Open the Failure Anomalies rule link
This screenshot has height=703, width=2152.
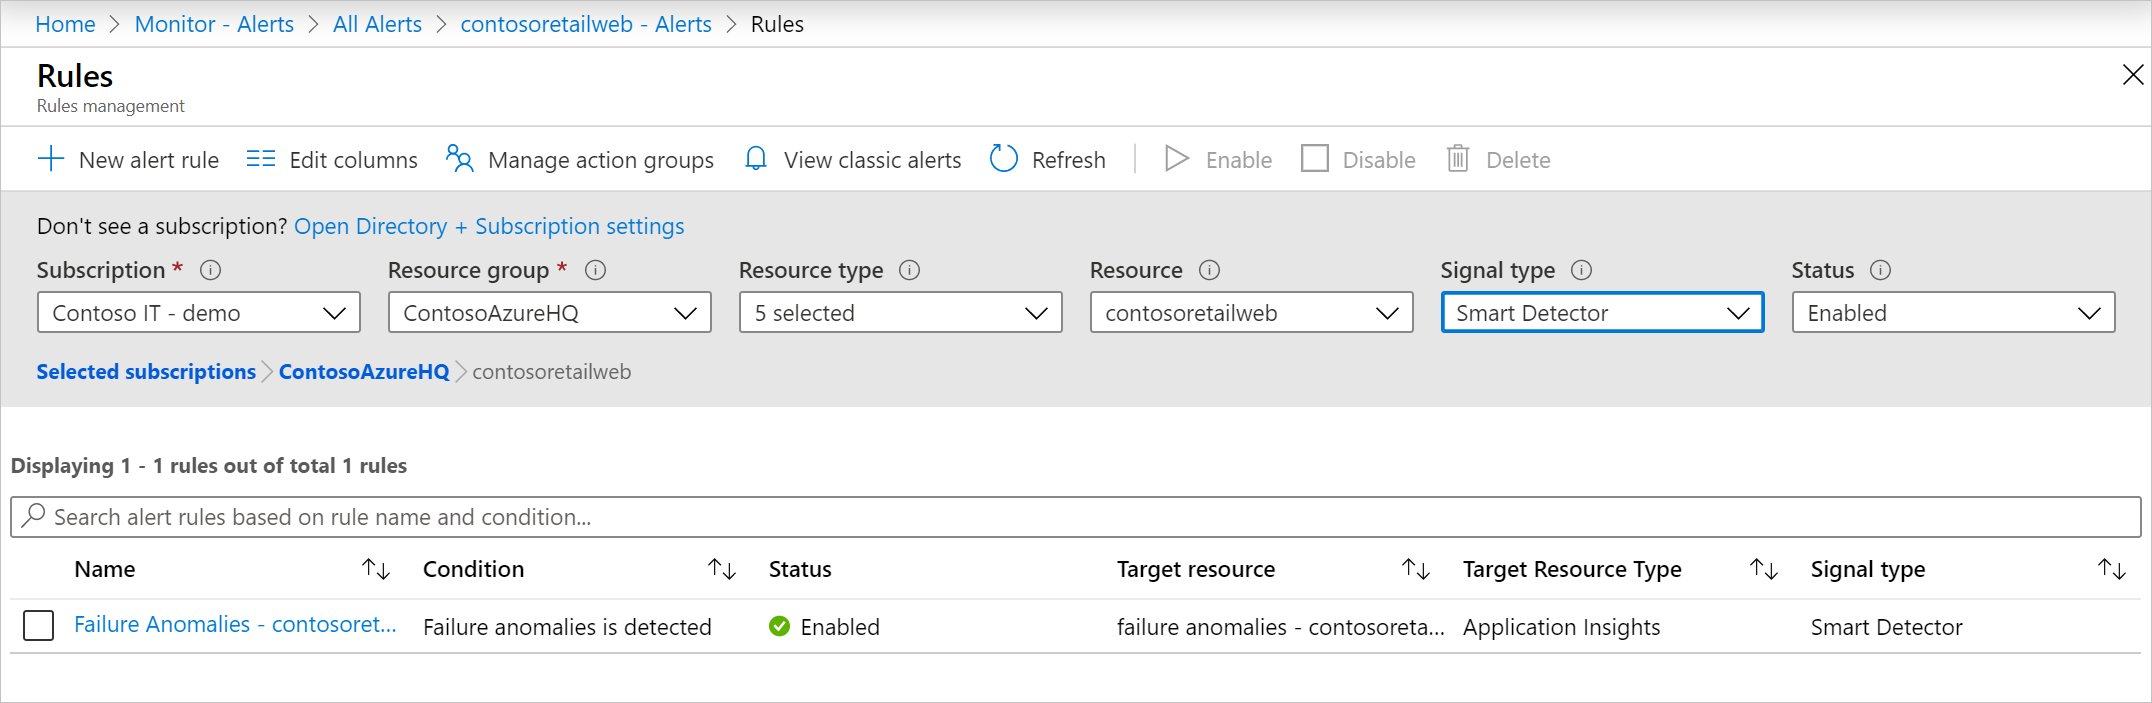pyautogui.click(x=235, y=625)
